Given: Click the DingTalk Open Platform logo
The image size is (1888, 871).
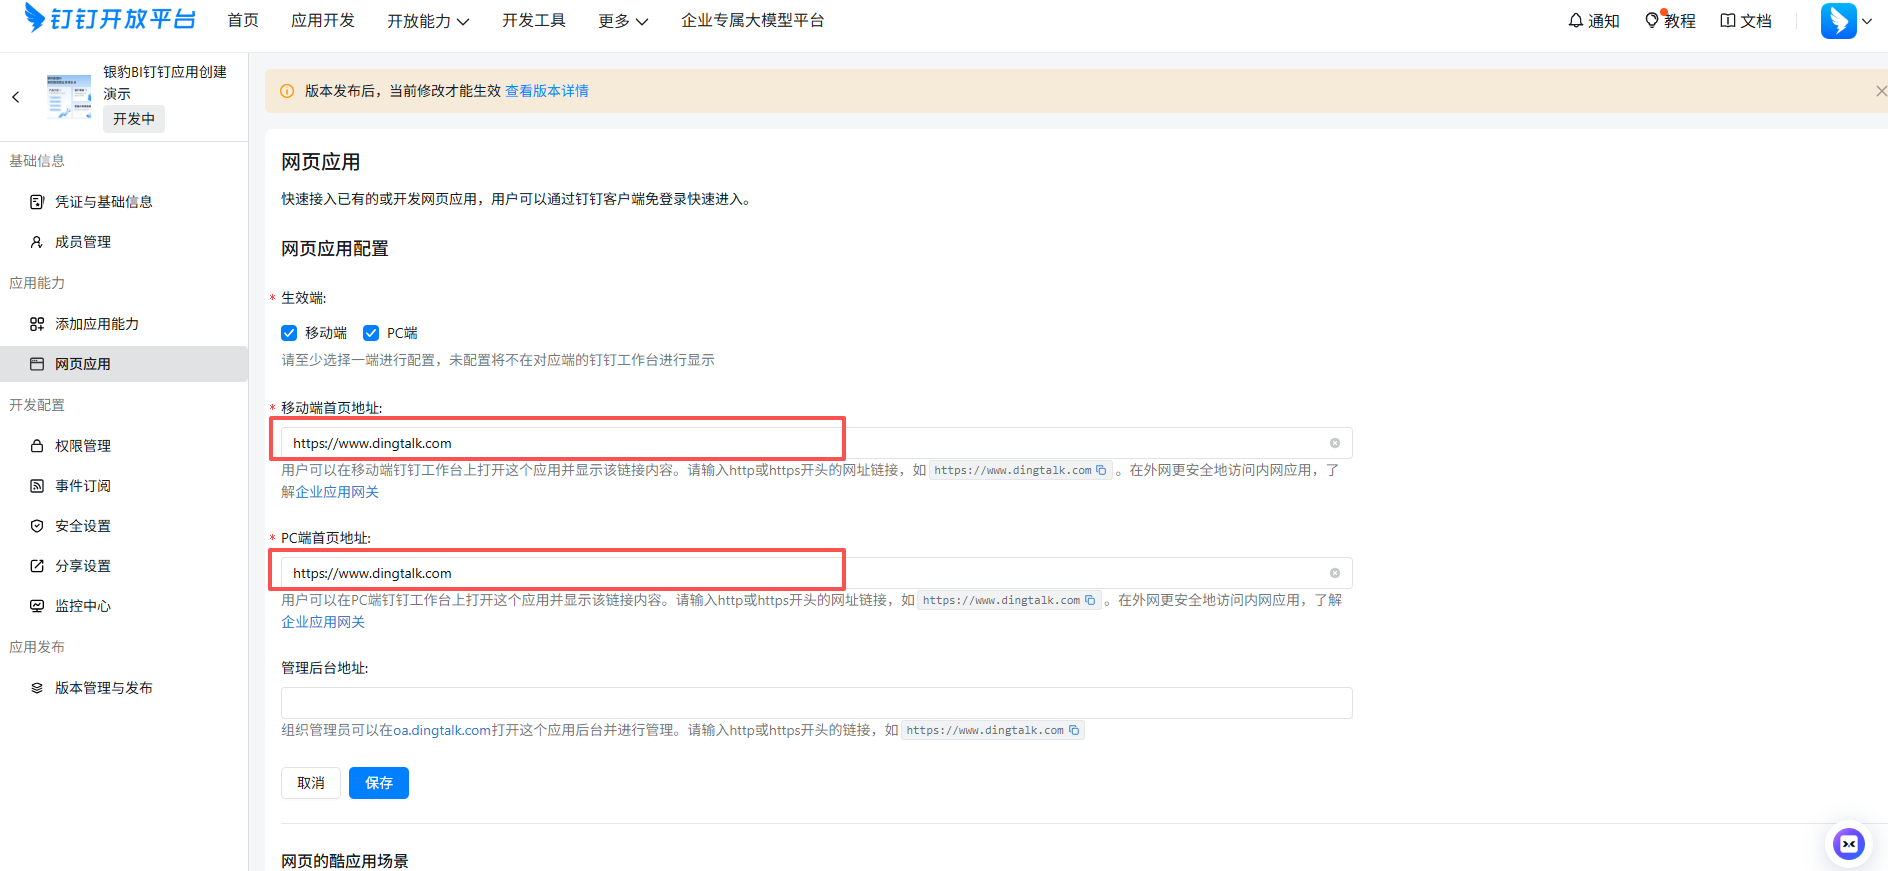Looking at the screenshot, I should pos(110,19).
